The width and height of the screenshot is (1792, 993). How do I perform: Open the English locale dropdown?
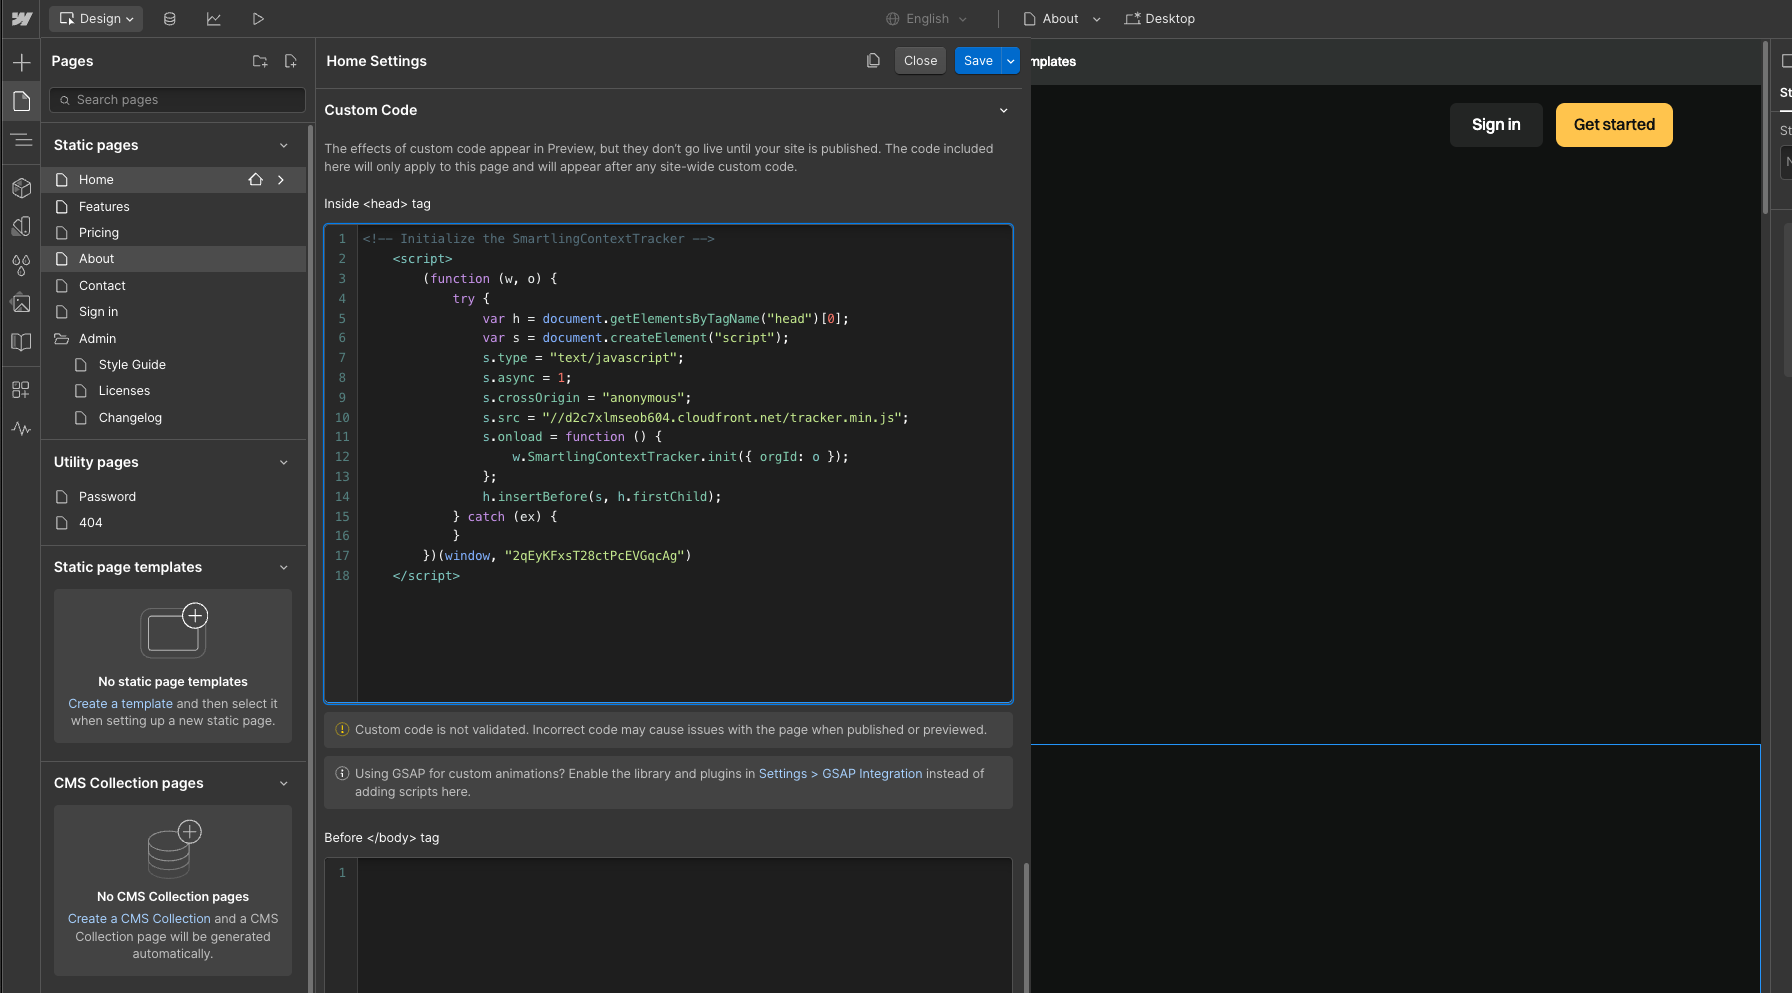tap(927, 19)
